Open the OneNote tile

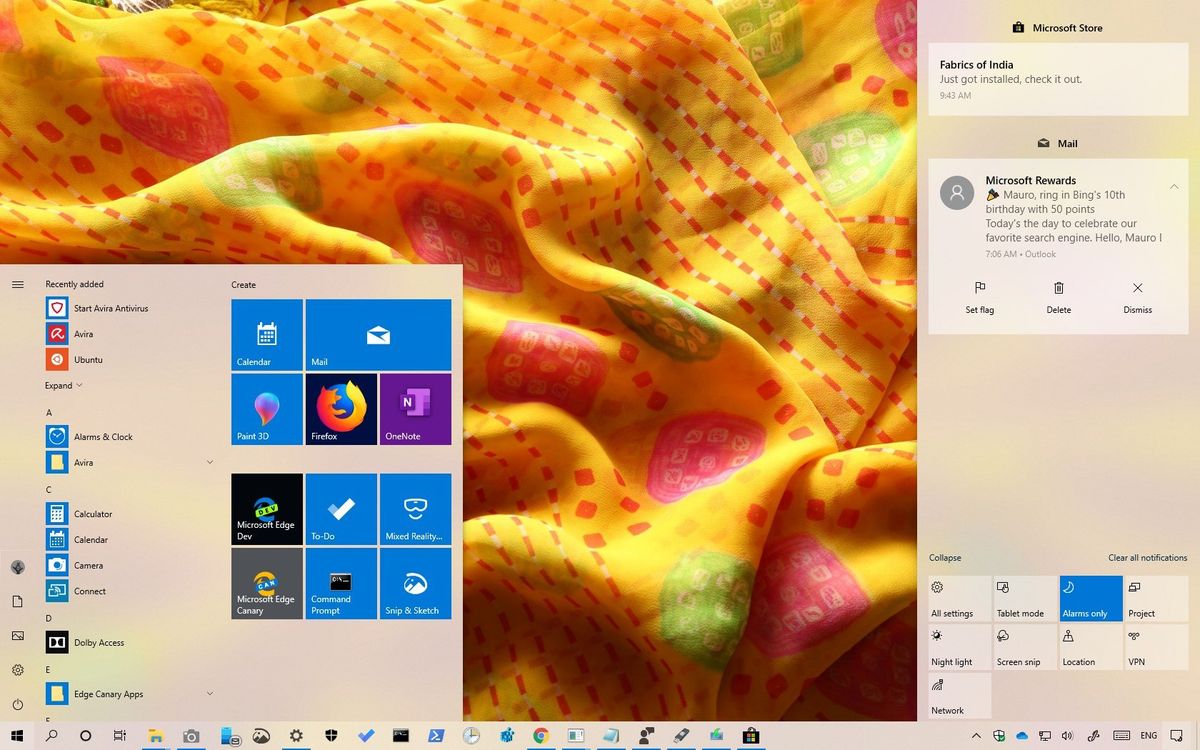click(x=415, y=409)
